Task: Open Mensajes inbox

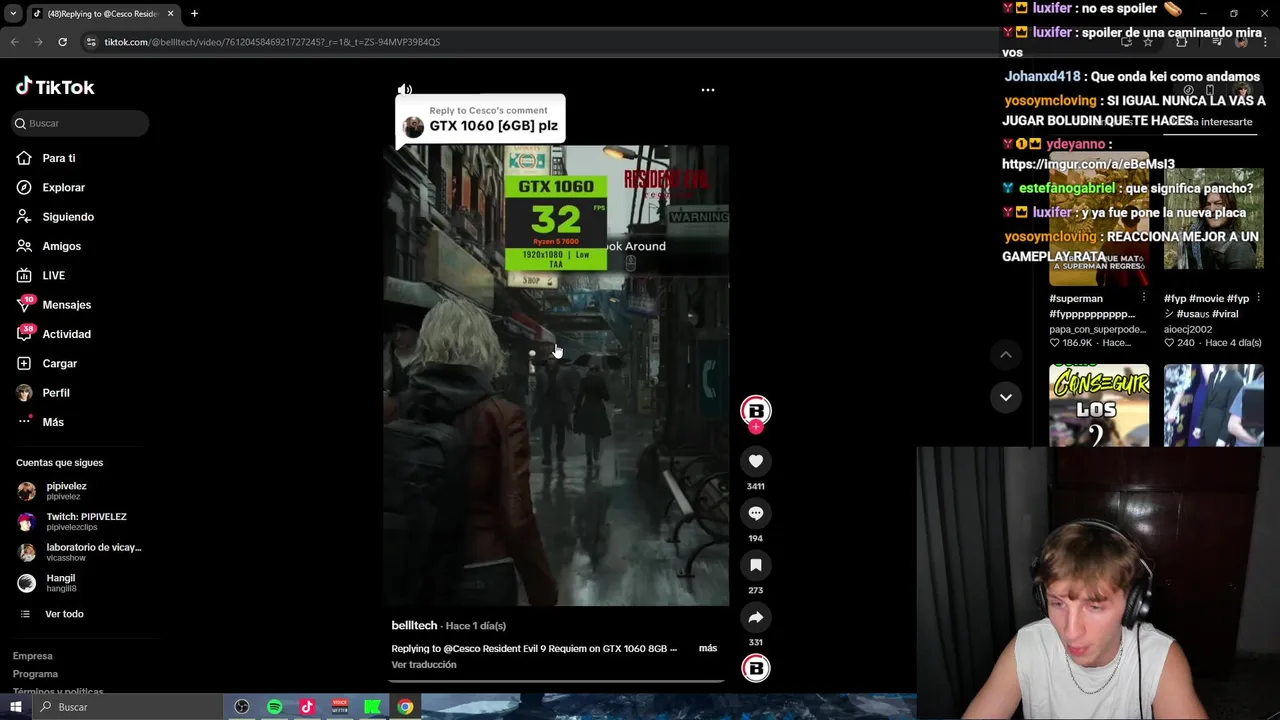Action: 66,305
